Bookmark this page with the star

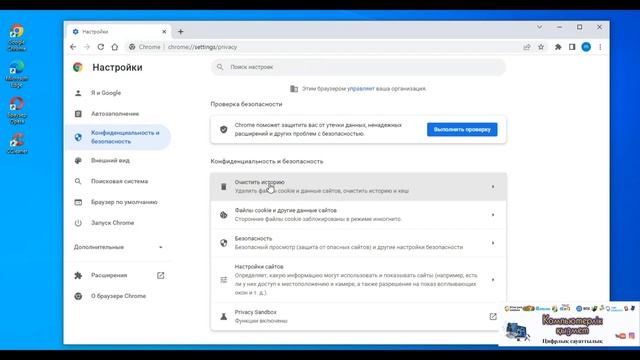point(541,47)
